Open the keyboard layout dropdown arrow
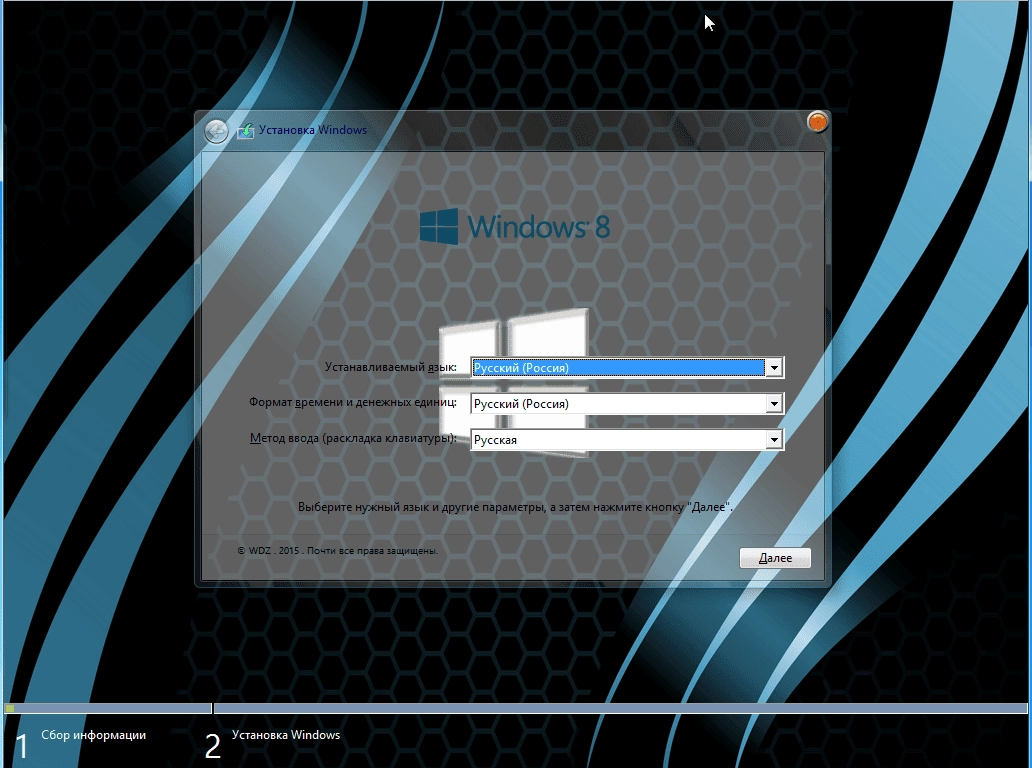Viewport: 1032px width, 768px height. point(774,440)
